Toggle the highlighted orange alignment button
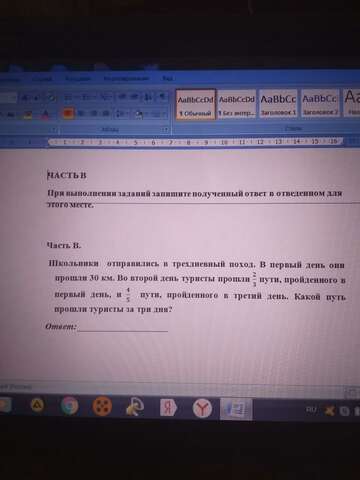This screenshot has height=480, width=360. [68, 114]
